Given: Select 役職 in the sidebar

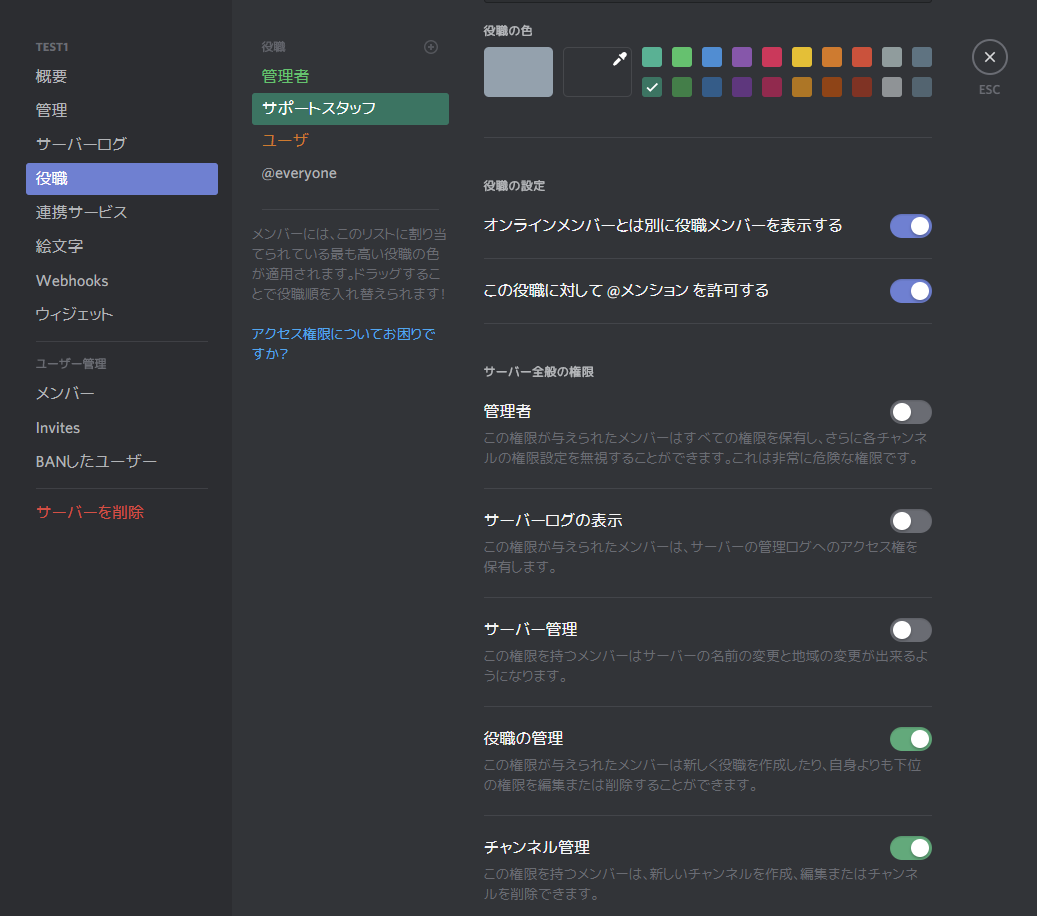Looking at the screenshot, I should click(122, 179).
